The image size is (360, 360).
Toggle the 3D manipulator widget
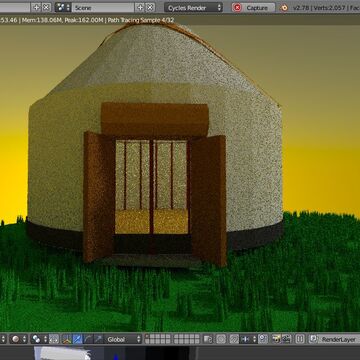click(x=67, y=339)
